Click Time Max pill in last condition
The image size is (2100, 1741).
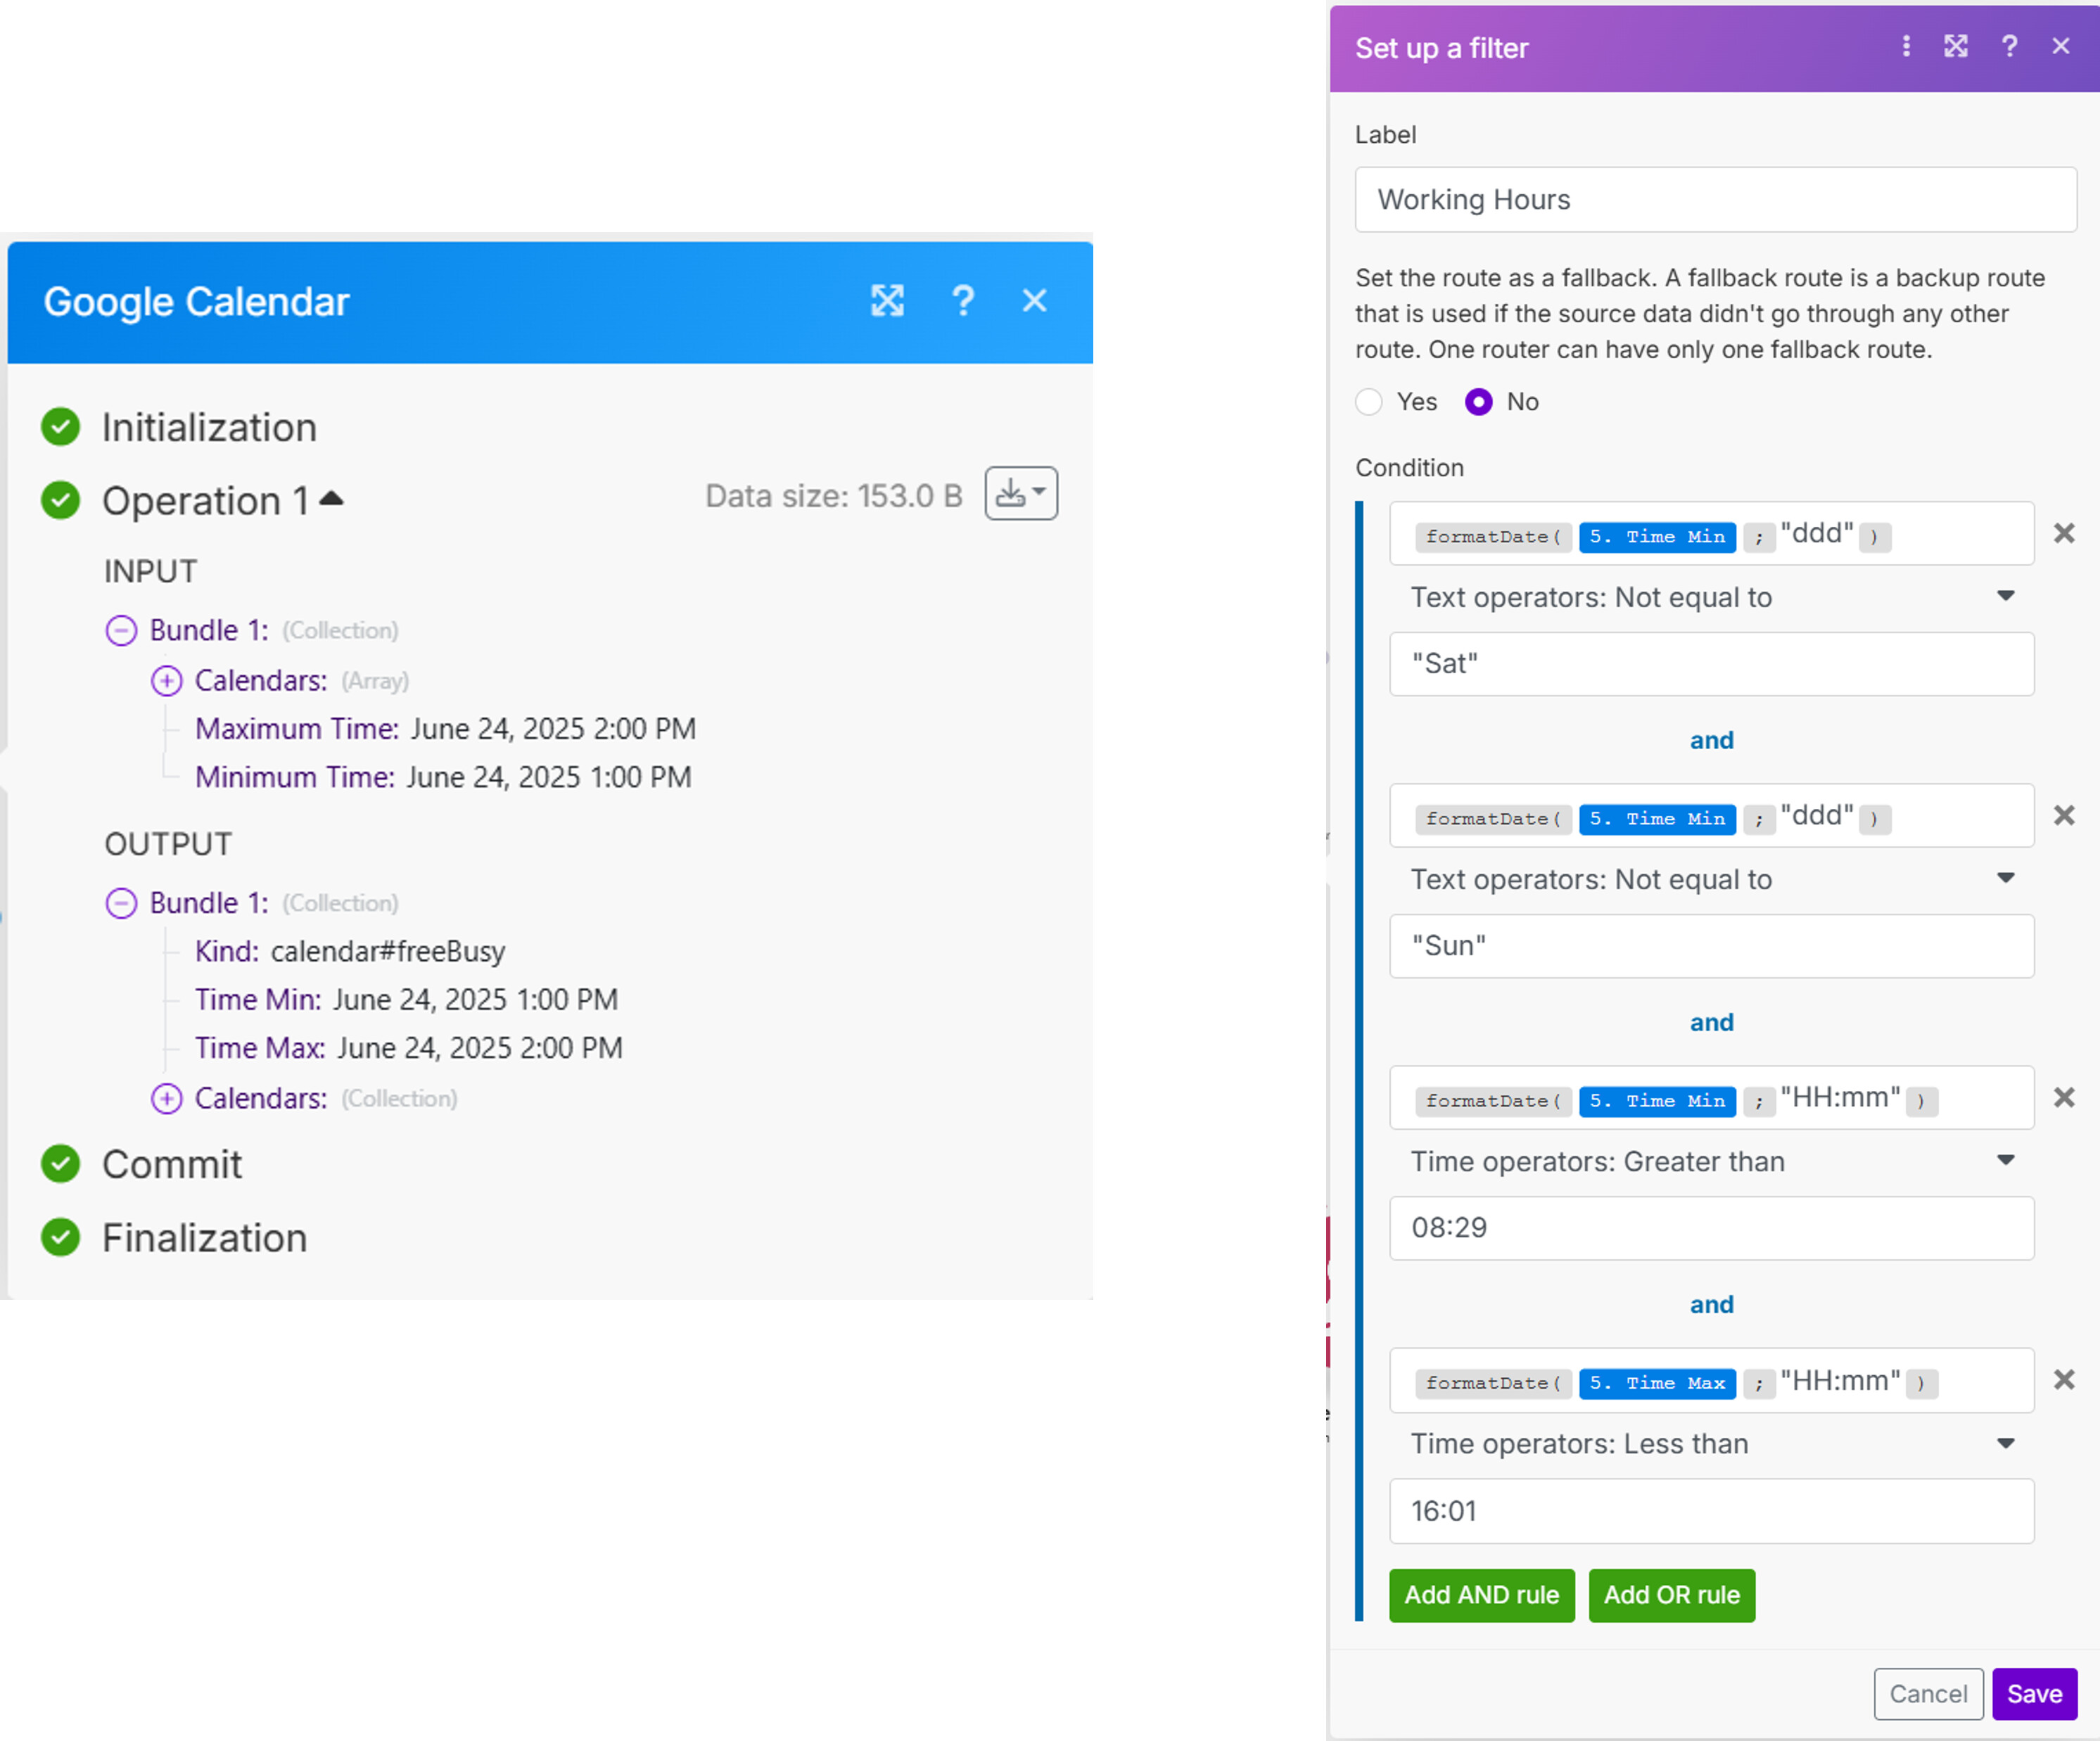coord(1657,1383)
